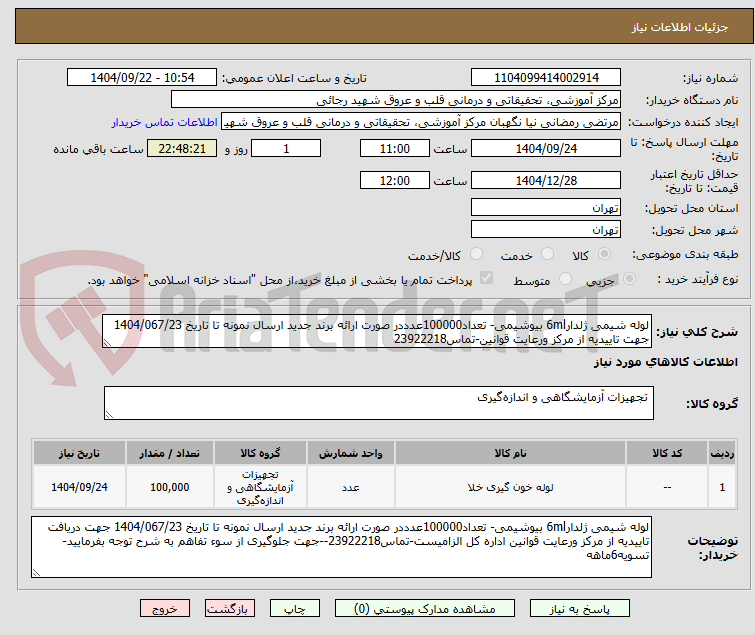Image resolution: width=755 pixels, height=635 pixels.
Task: Click the goods group cell 'تجهیزات آزمایشگاهی و اندازه‌گیری' in table
Action: pos(260,487)
